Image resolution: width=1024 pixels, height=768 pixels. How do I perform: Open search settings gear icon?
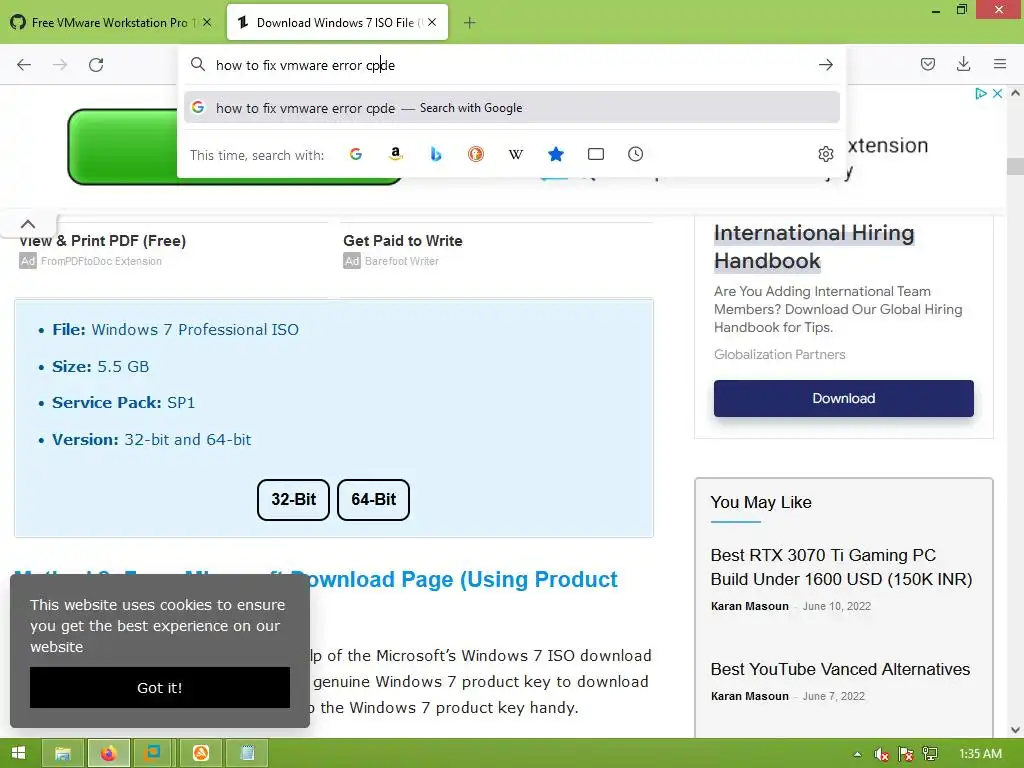[825, 154]
